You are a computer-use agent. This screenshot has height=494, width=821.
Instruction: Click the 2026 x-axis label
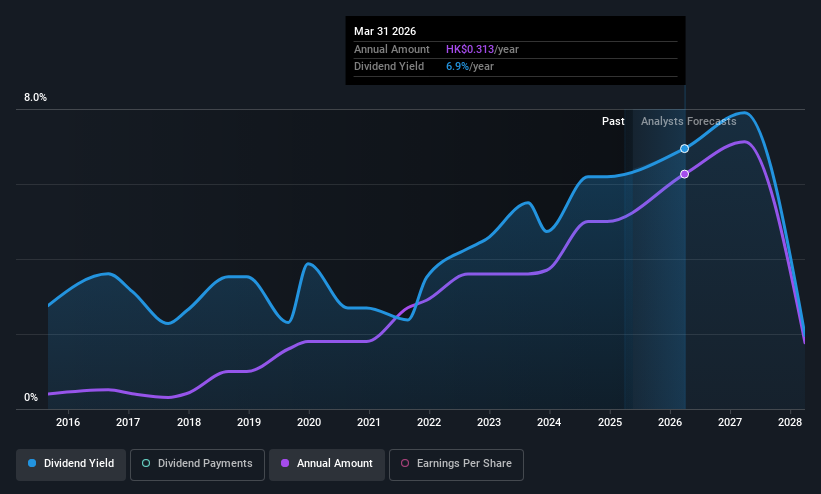(x=670, y=422)
